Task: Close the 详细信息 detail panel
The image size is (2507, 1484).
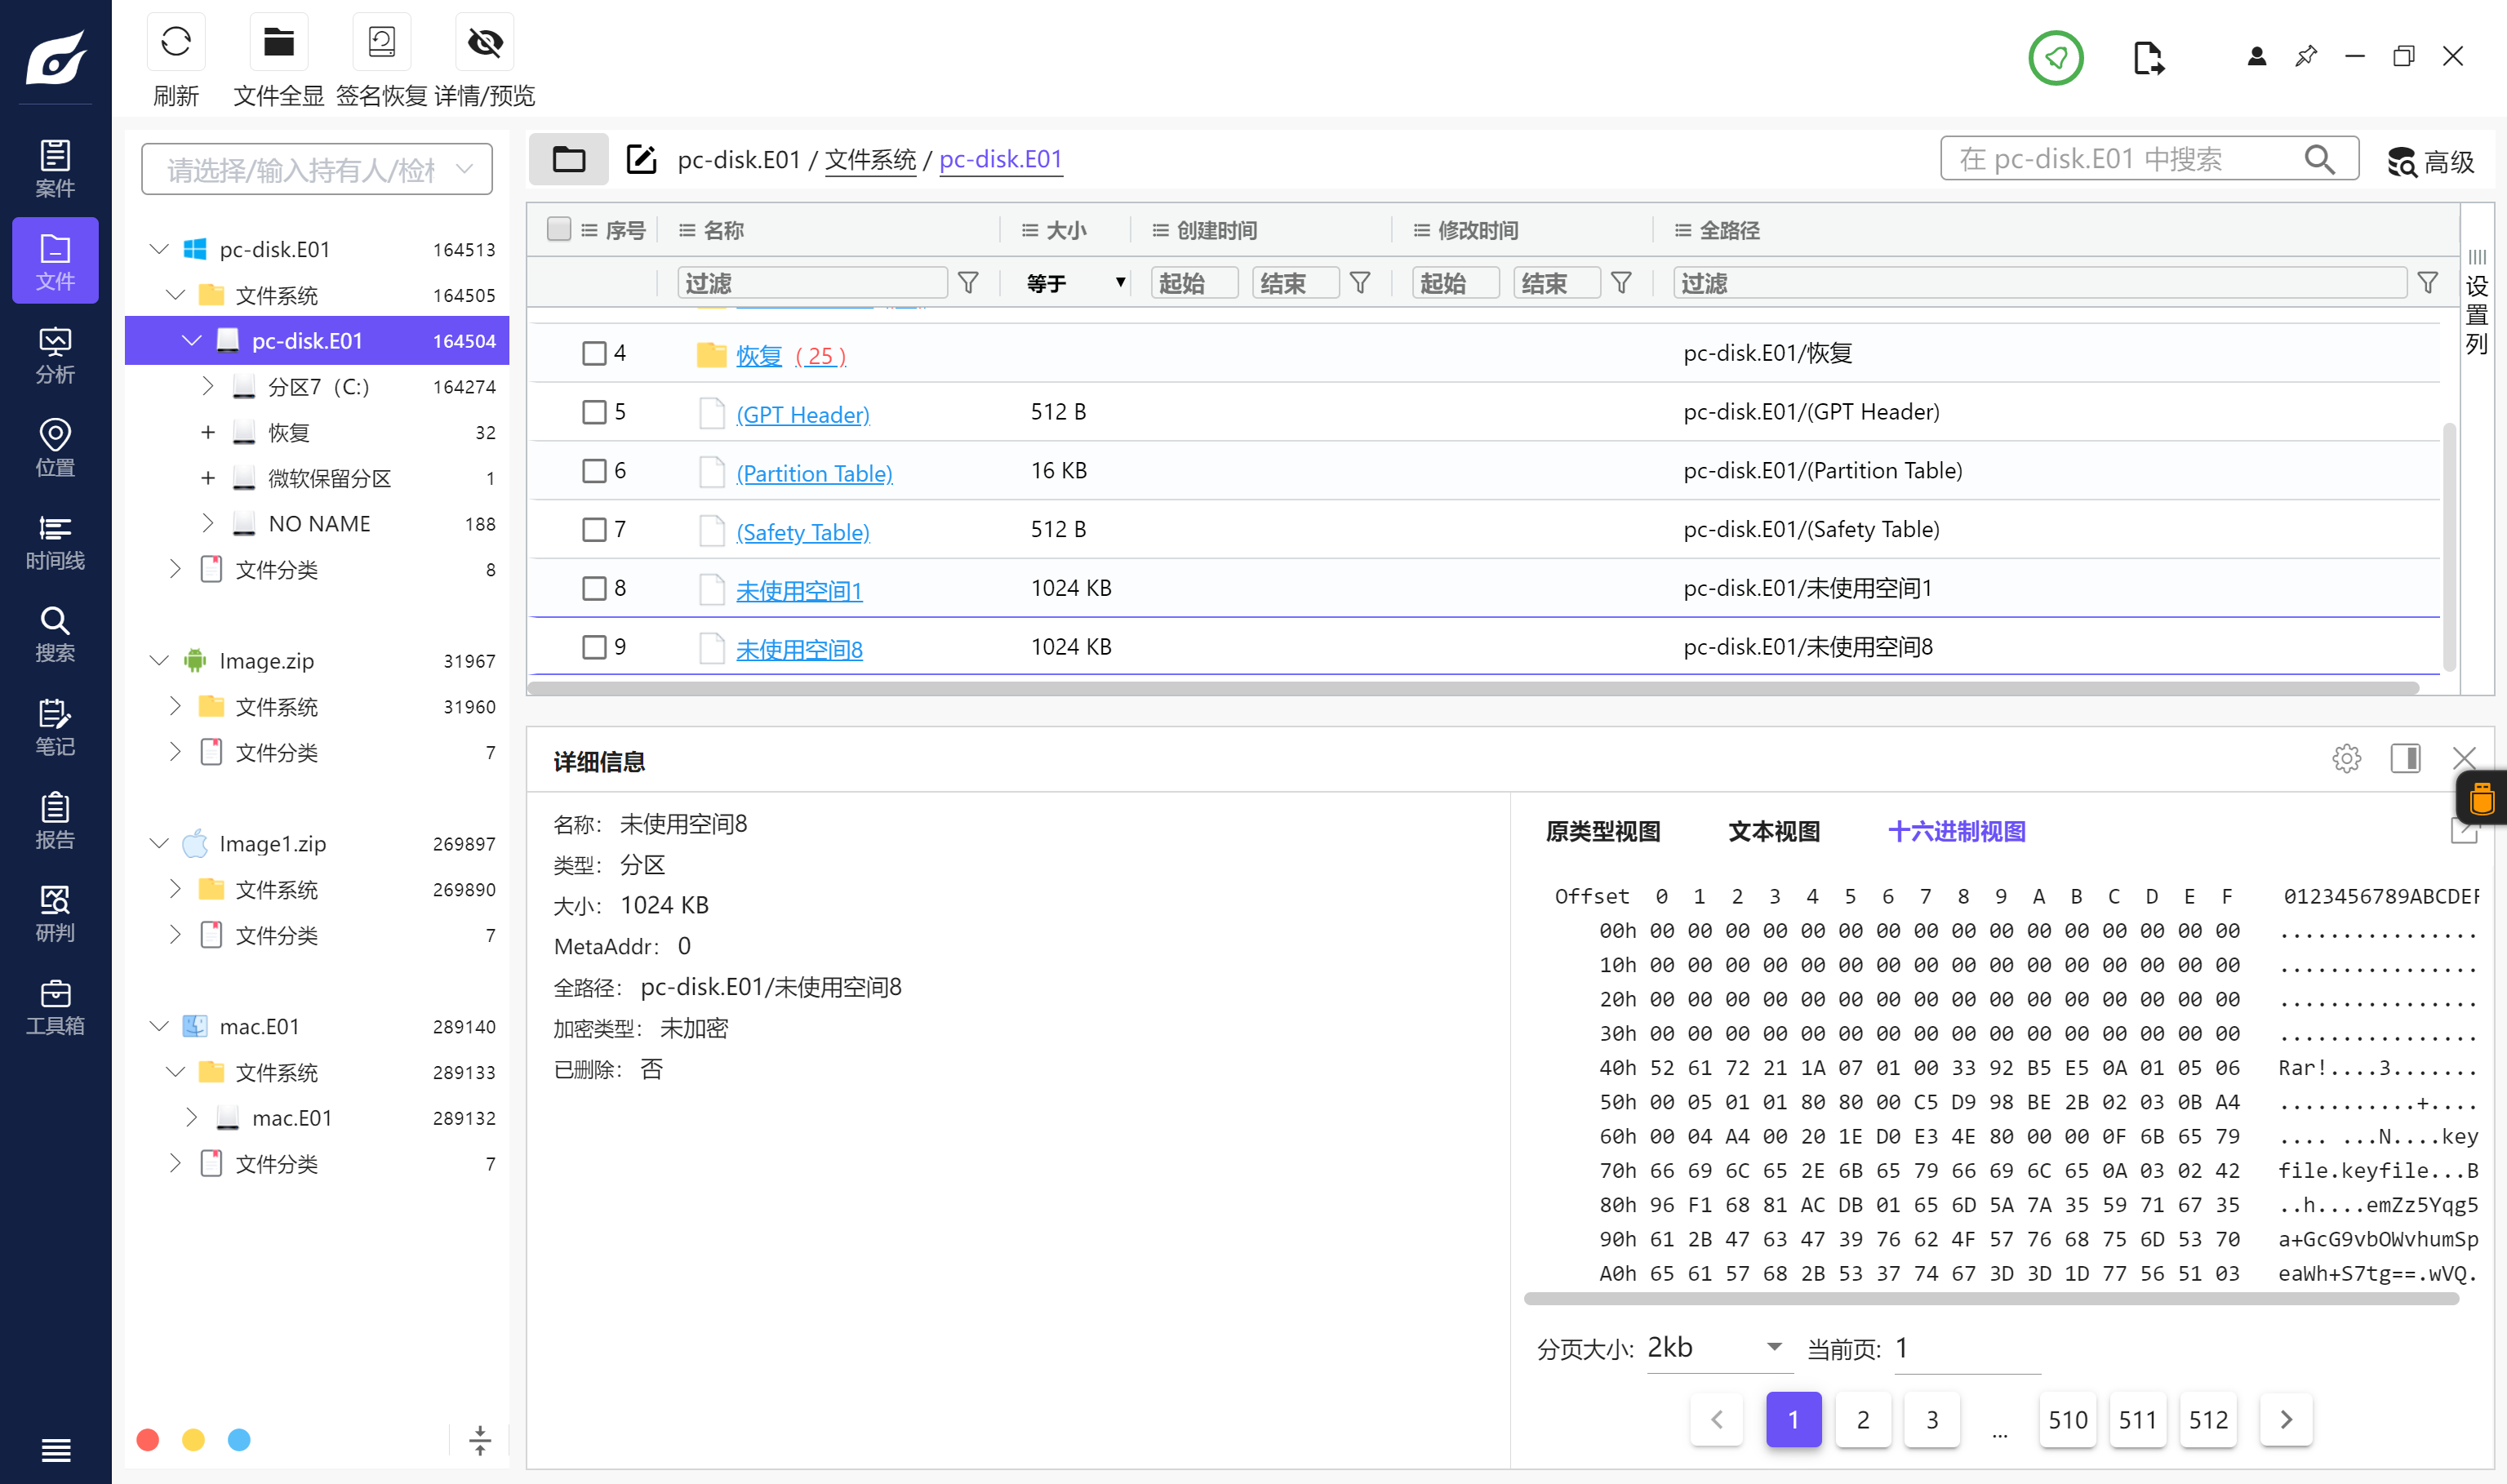Action: (x=2464, y=758)
